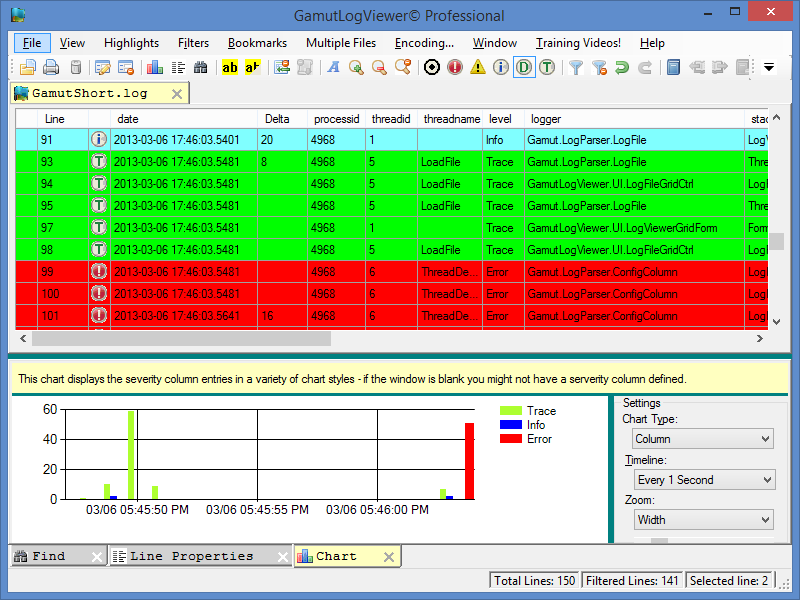Open the Chart Type dropdown showing Column

click(703, 439)
